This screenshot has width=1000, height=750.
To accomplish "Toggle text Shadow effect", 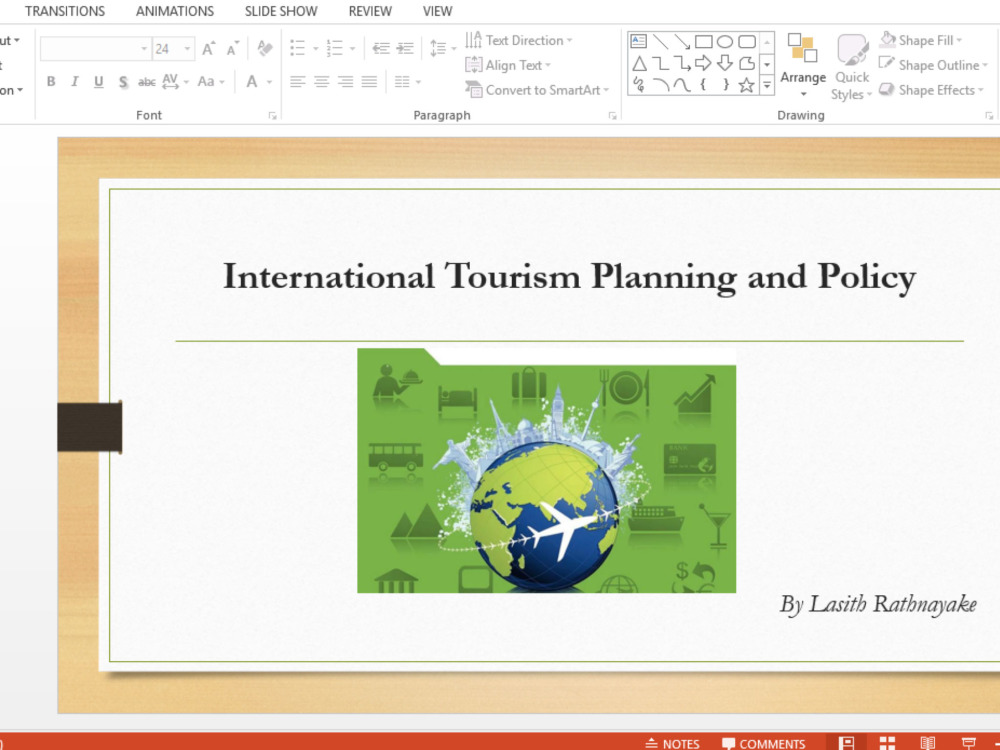I will 123,82.
